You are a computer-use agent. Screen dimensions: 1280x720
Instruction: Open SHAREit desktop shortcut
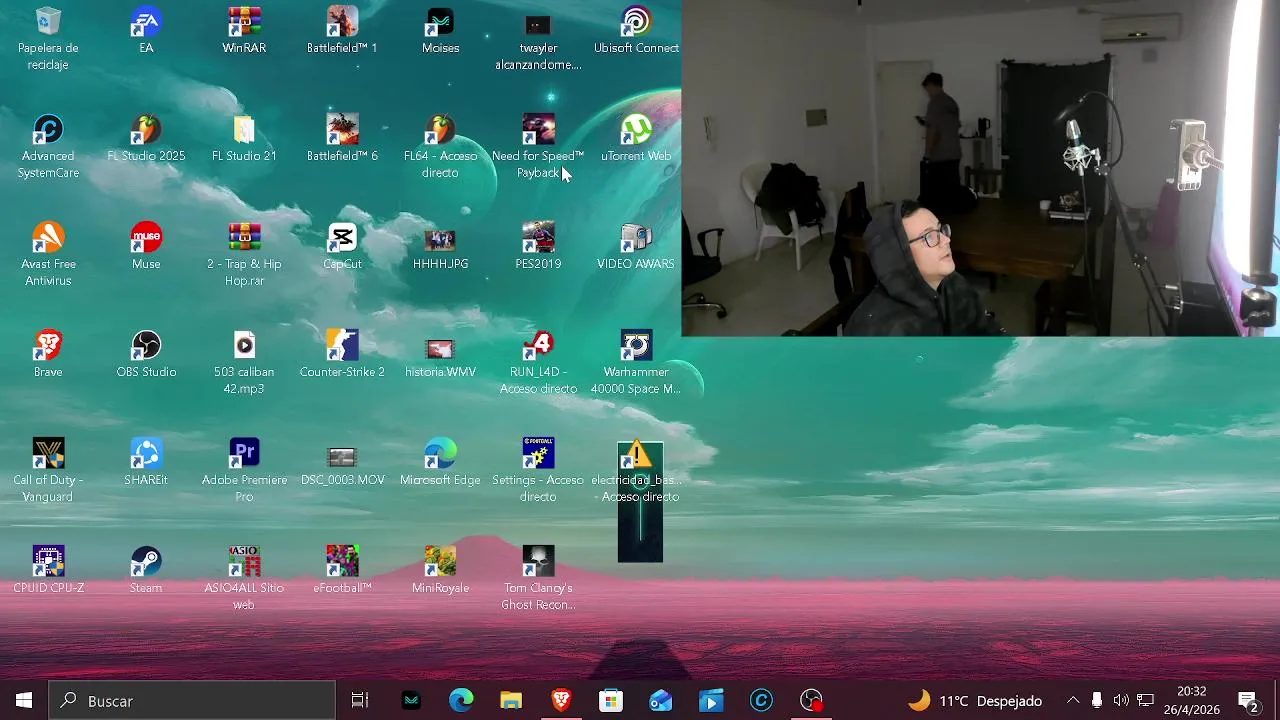(x=146, y=462)
